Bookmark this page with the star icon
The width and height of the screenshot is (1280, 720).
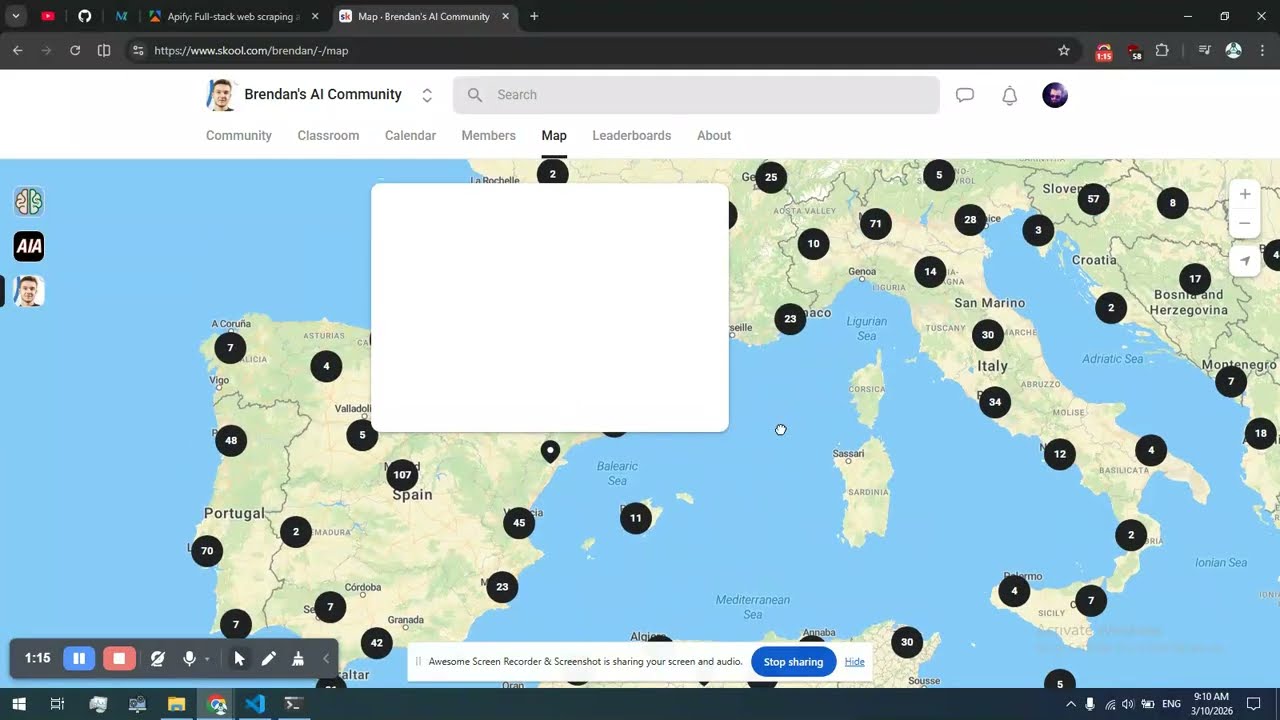pyautogui.click(x=1064, y=50)
